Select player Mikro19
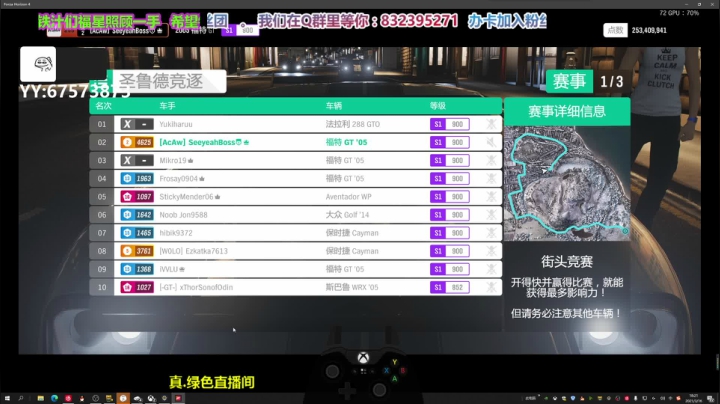The height and width of the screenshot is (404, 720). coord(296,160)
